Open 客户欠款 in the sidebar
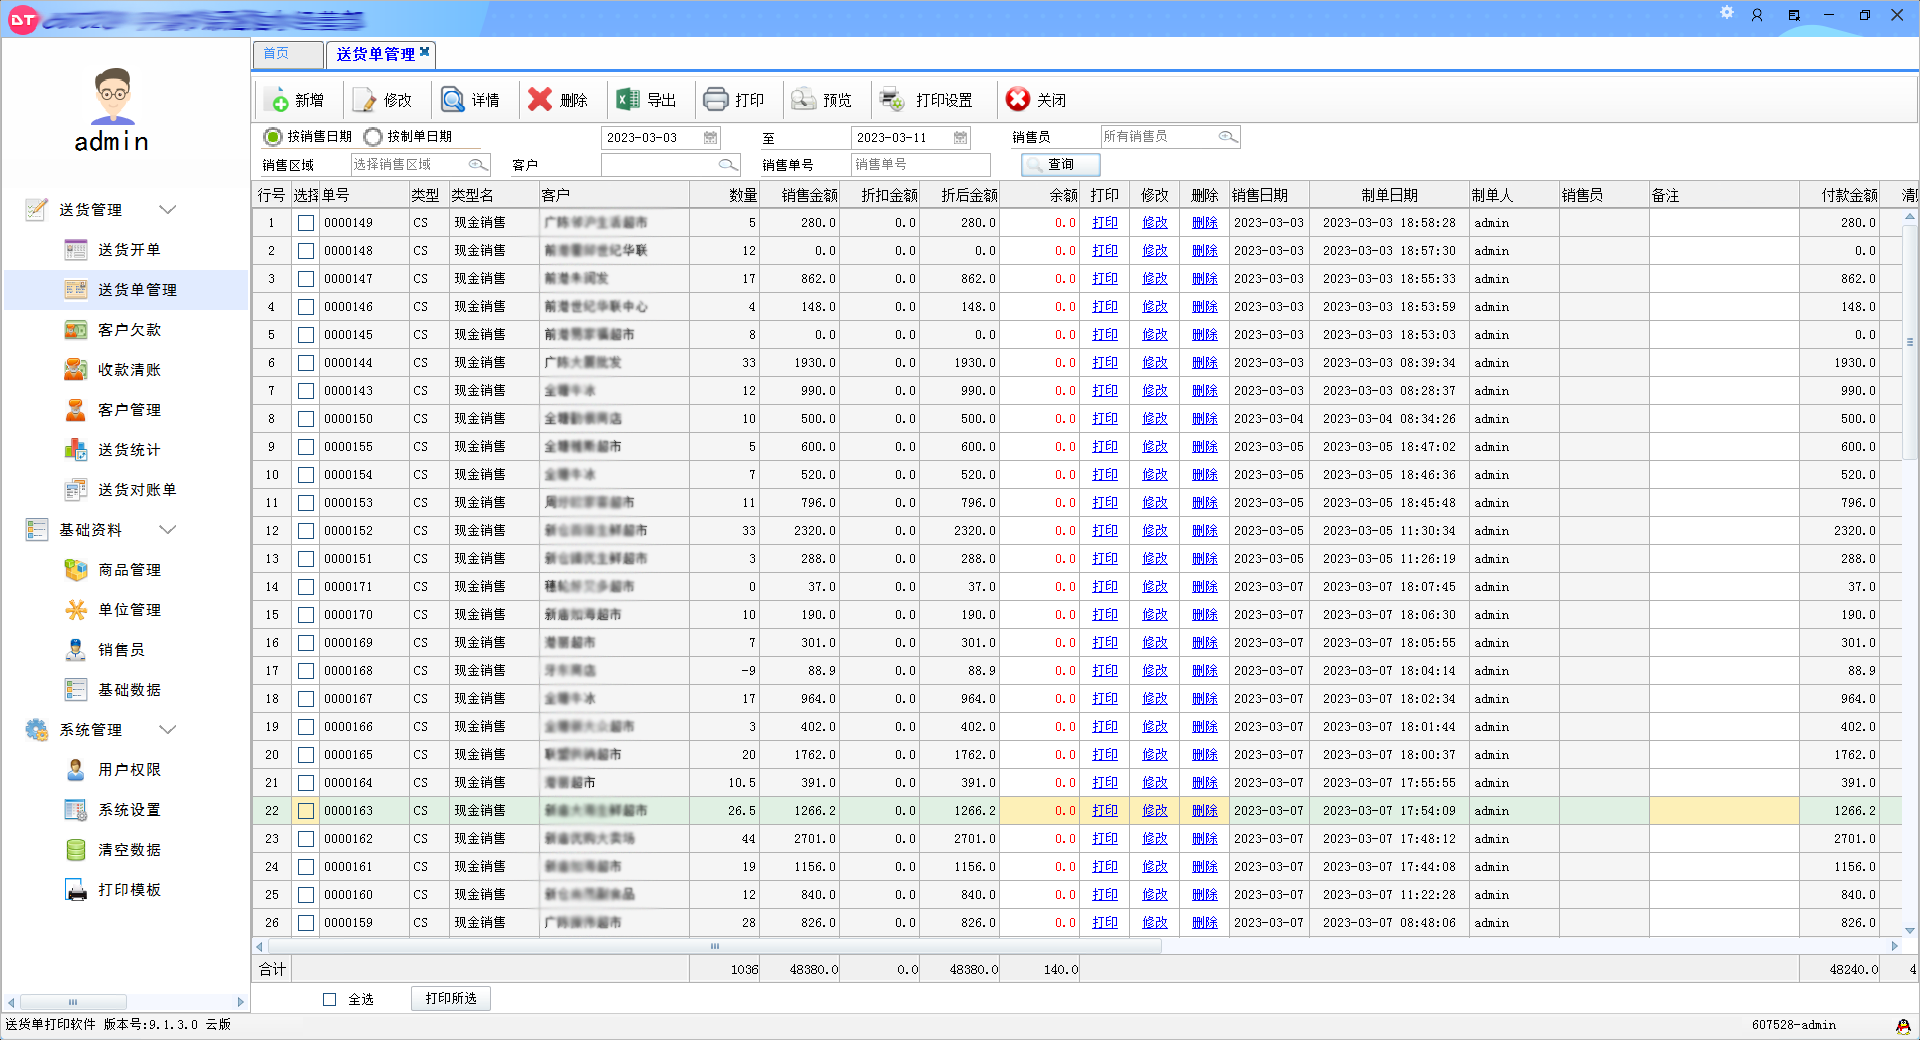Screen dimensions: 1920x1040 pos(128,330)
